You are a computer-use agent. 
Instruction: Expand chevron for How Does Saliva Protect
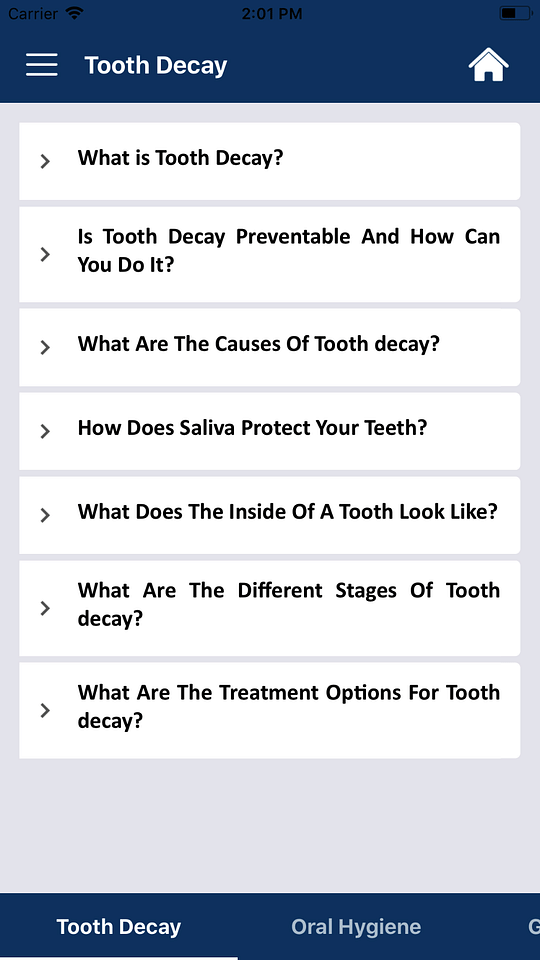click(x=45, y=432)
